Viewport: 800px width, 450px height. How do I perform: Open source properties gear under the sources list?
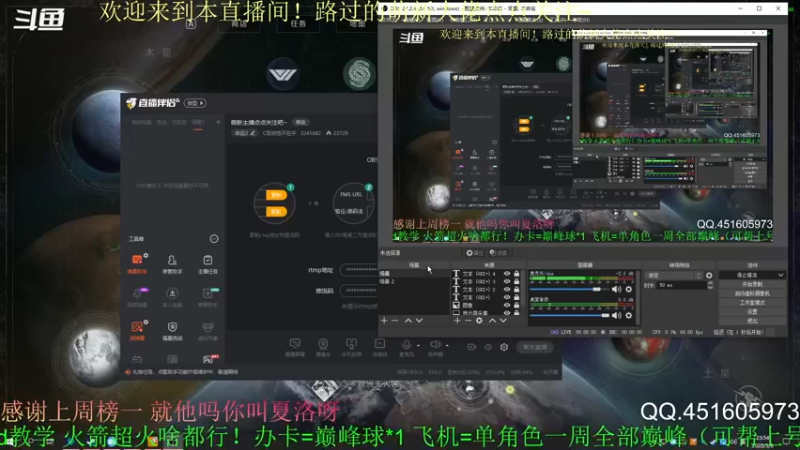click(479, 320)
